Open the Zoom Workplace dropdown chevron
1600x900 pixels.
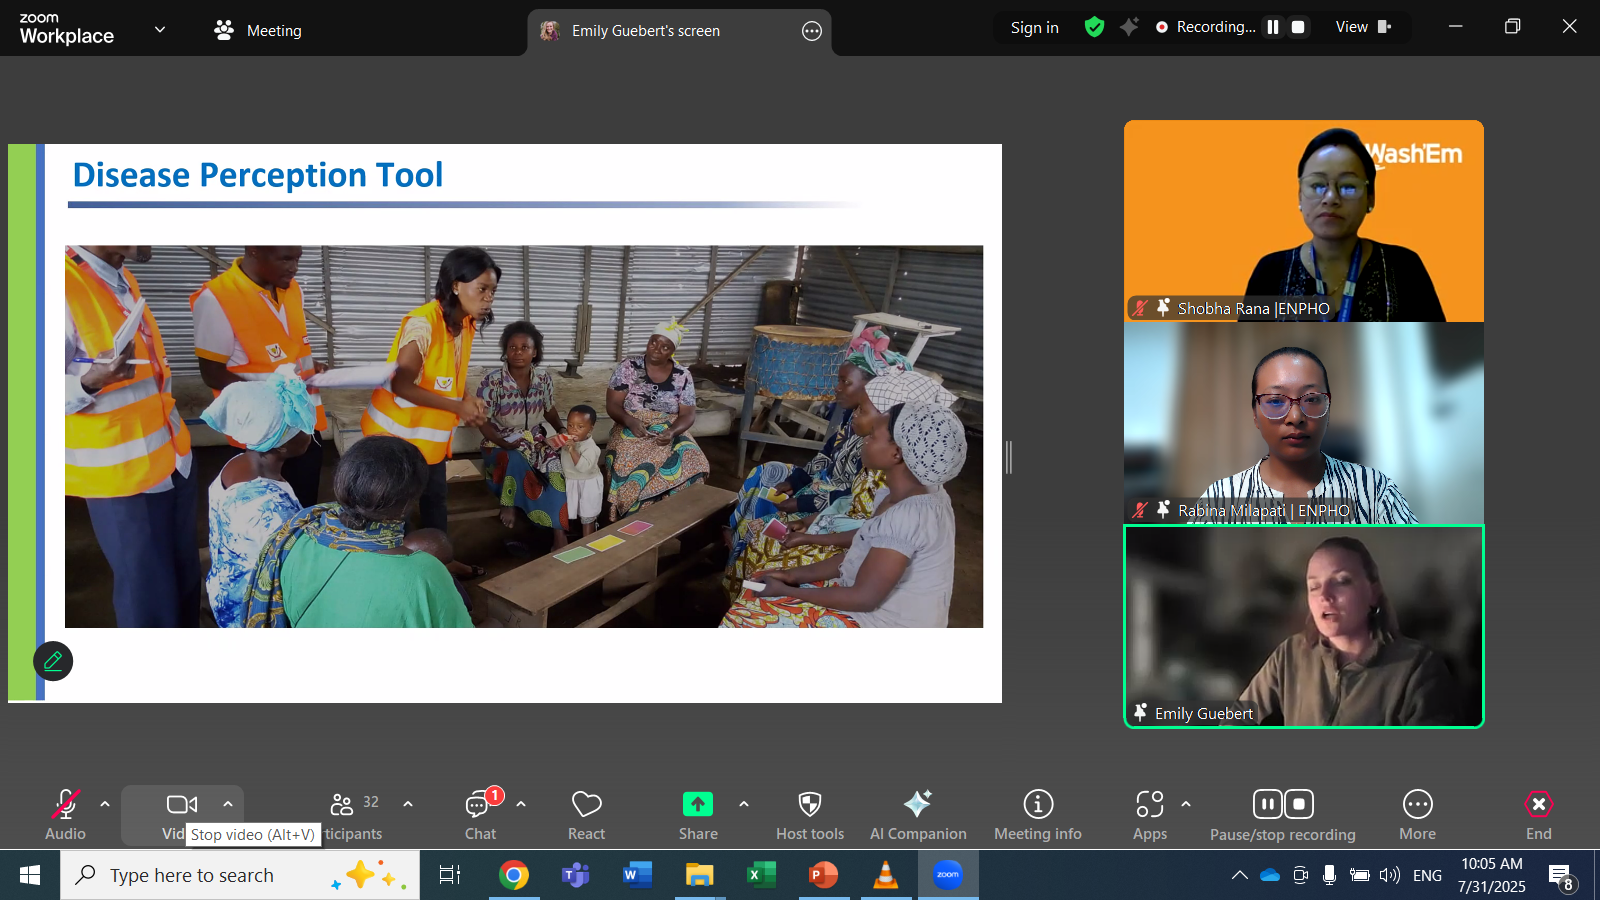160,30
